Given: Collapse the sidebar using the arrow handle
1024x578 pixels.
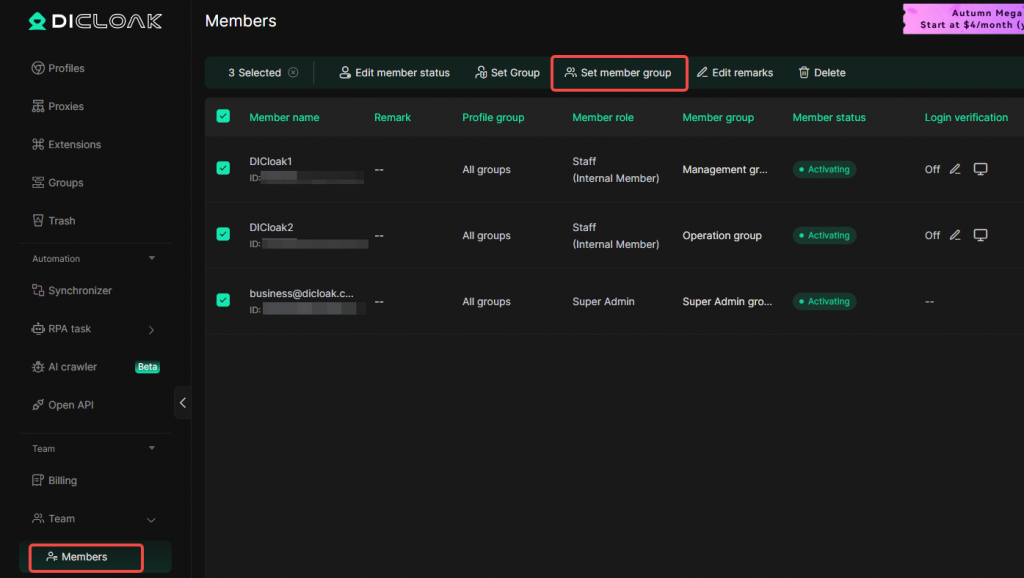Looking at the screenshot, I should pos(183,403).
